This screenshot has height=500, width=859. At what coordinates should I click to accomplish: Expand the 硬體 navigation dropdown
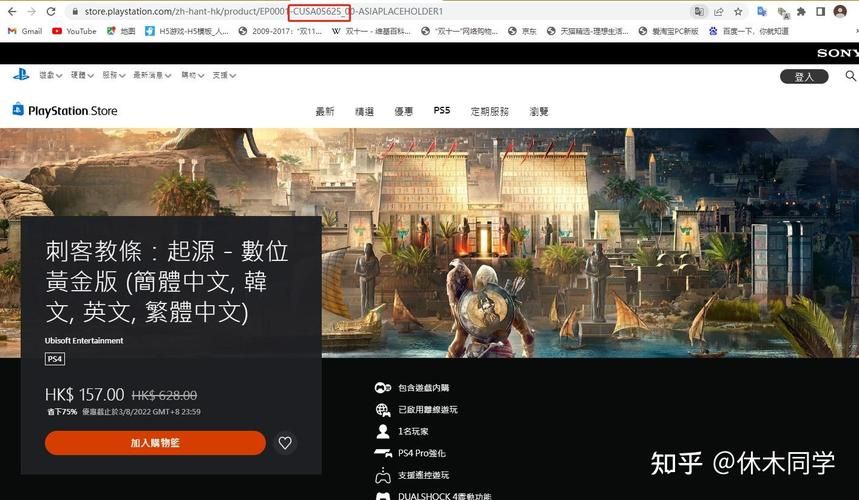[82, 75]
